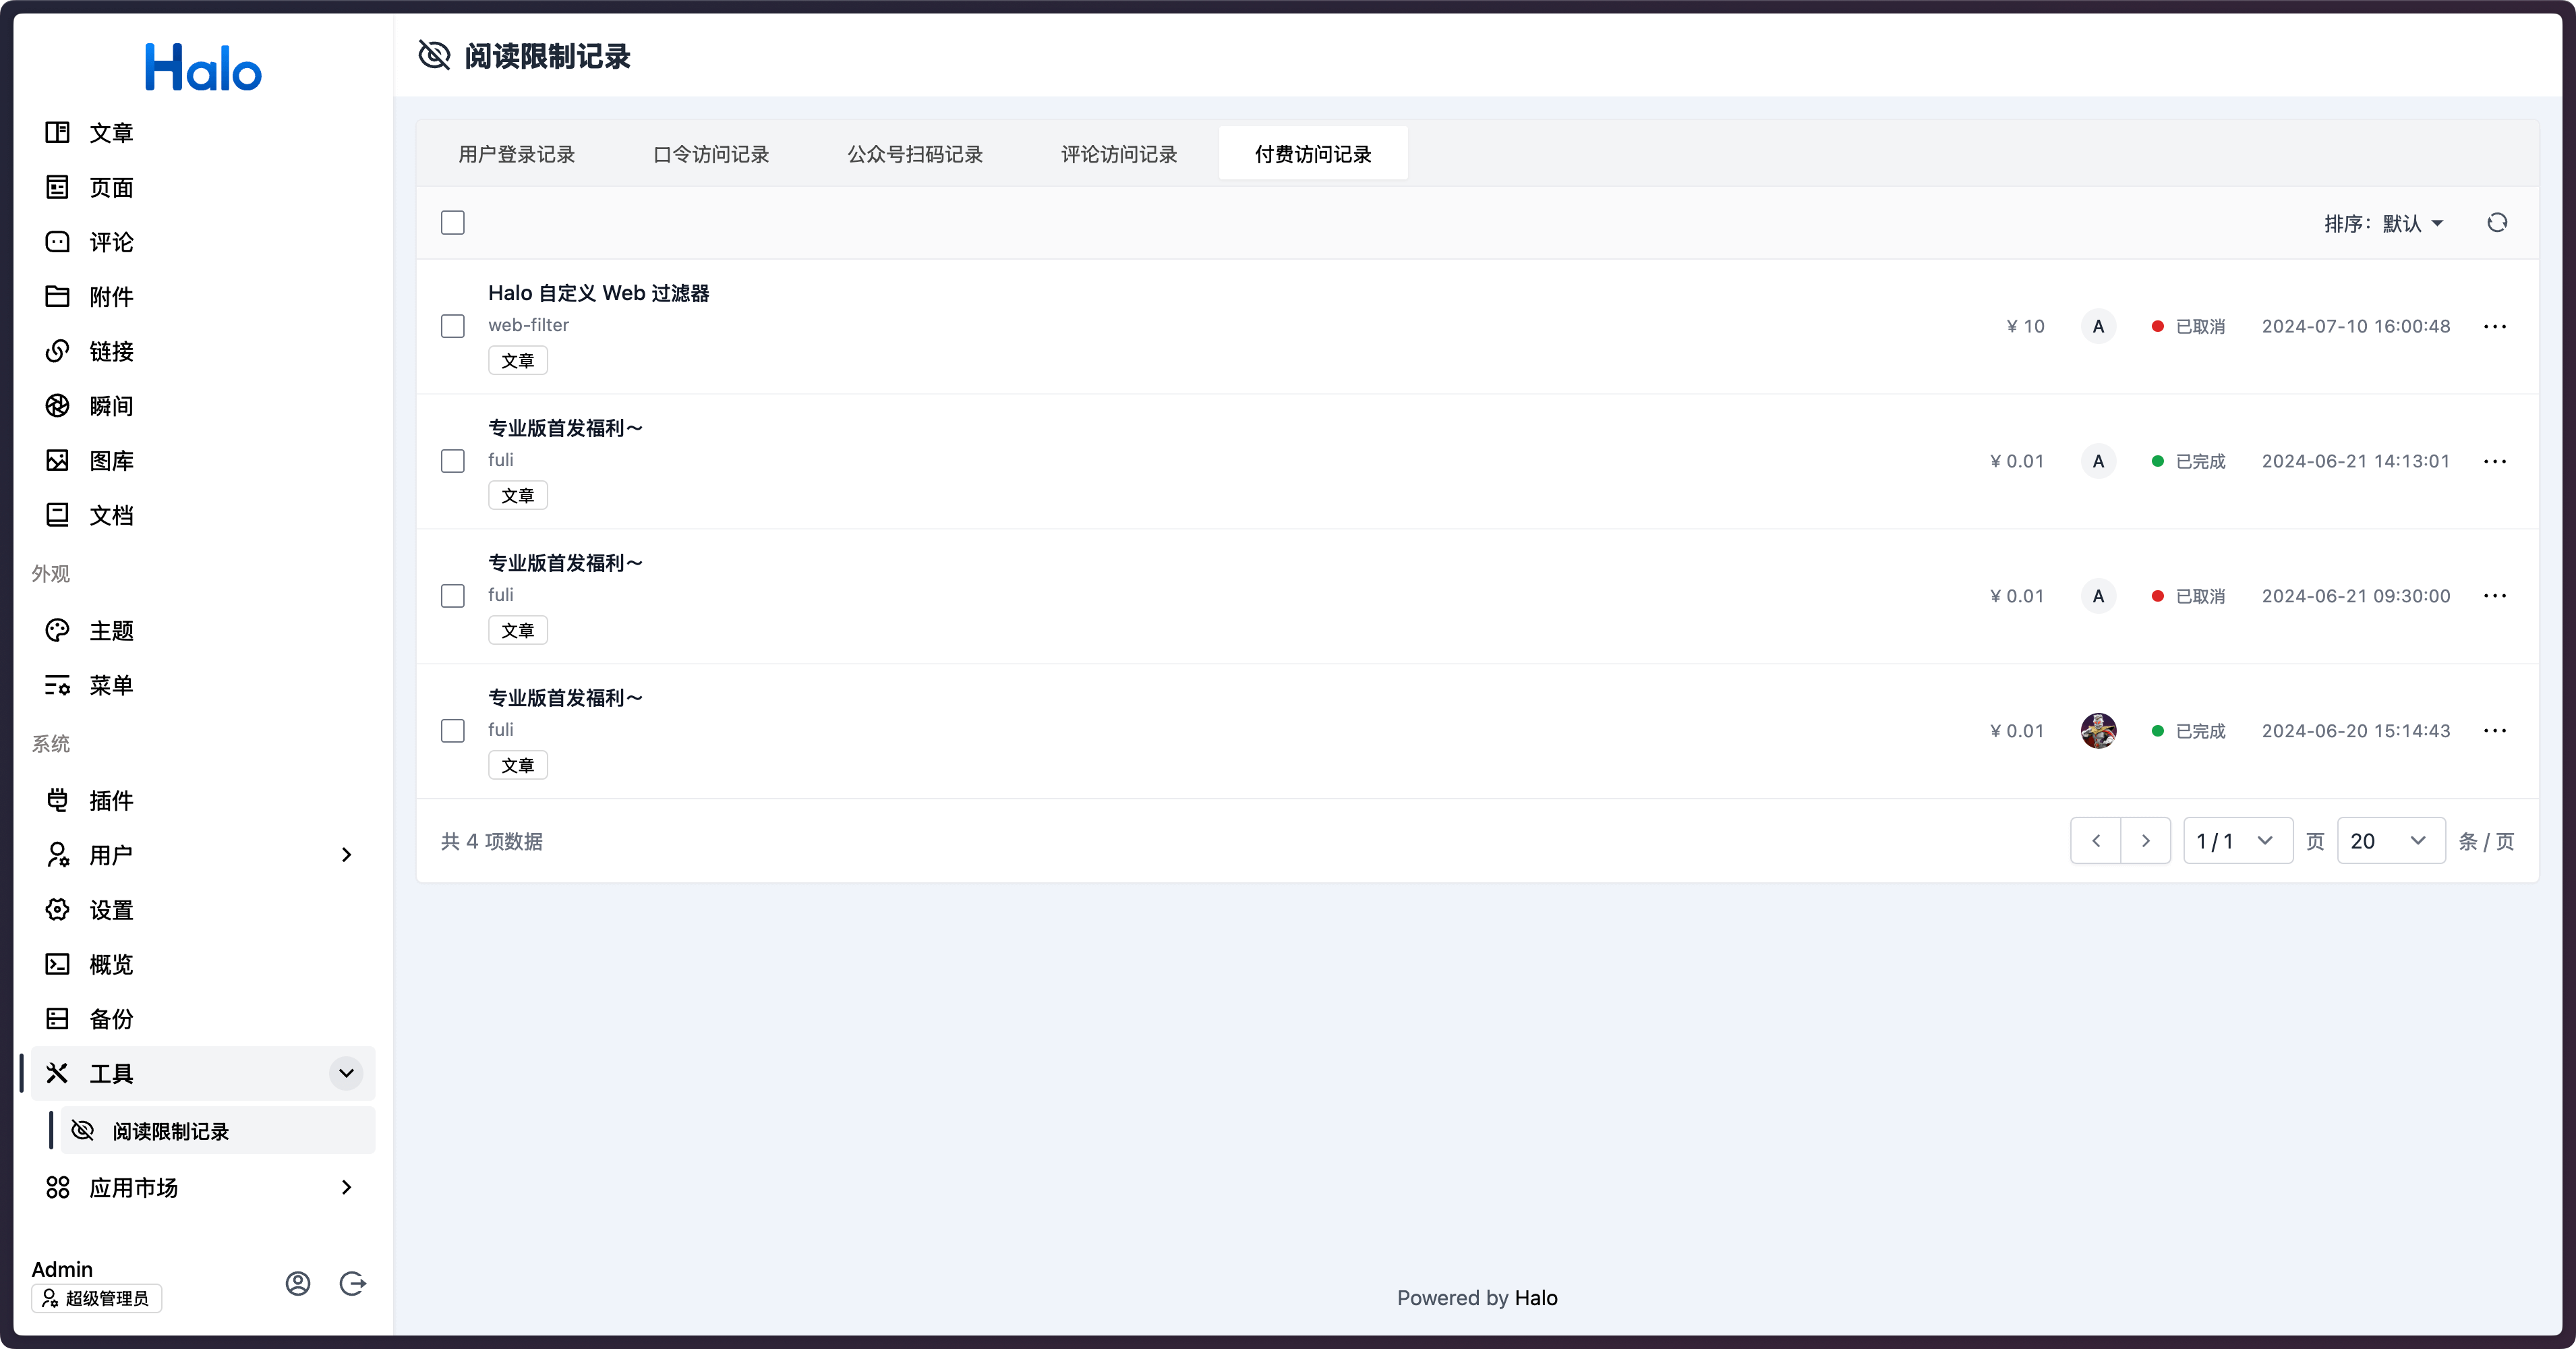Click the 2024-06-21 09:30:00 timestamp
The image size is (2576, 1349).
(2356, 596)
